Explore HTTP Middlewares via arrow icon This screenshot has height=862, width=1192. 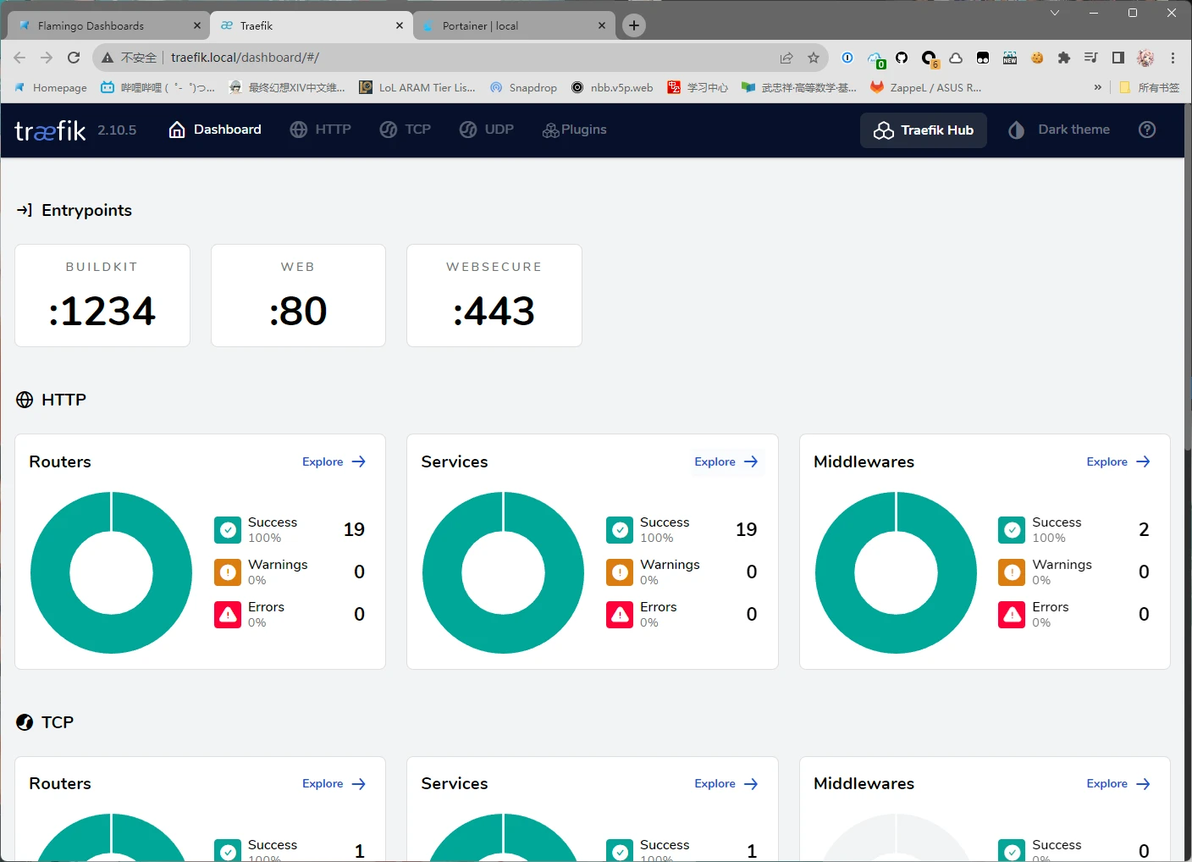(x=1143, y=461)
